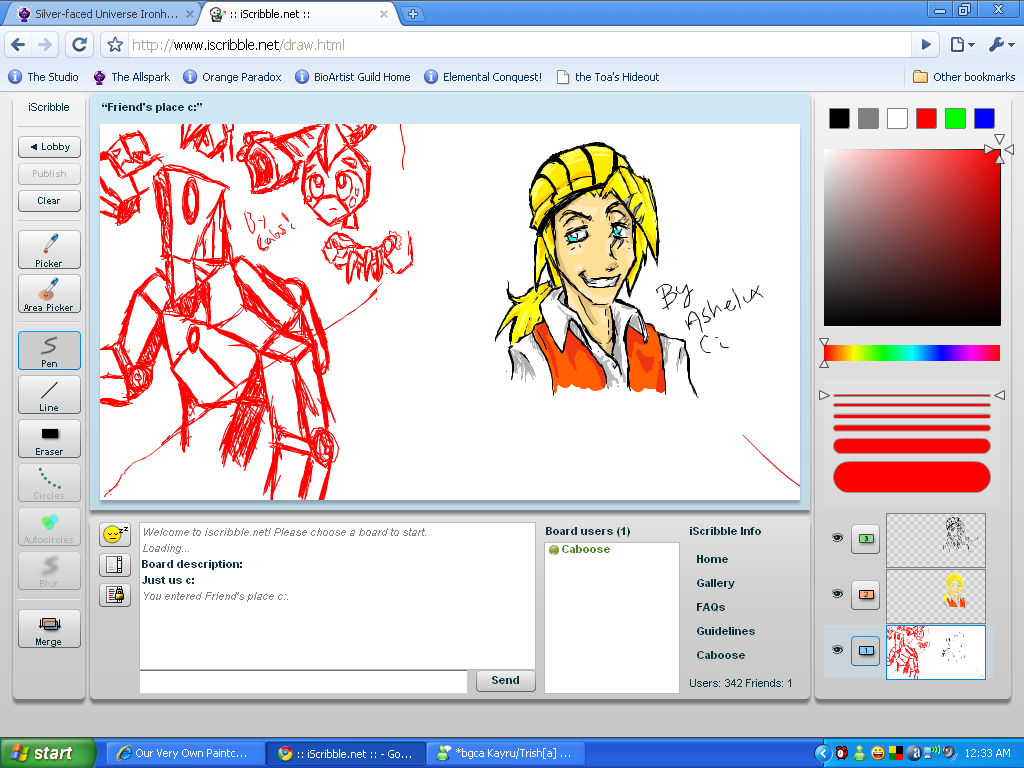Select the layer 2 thumbnail
This screenshot has height=768, width=1024.
coord(935,594)
